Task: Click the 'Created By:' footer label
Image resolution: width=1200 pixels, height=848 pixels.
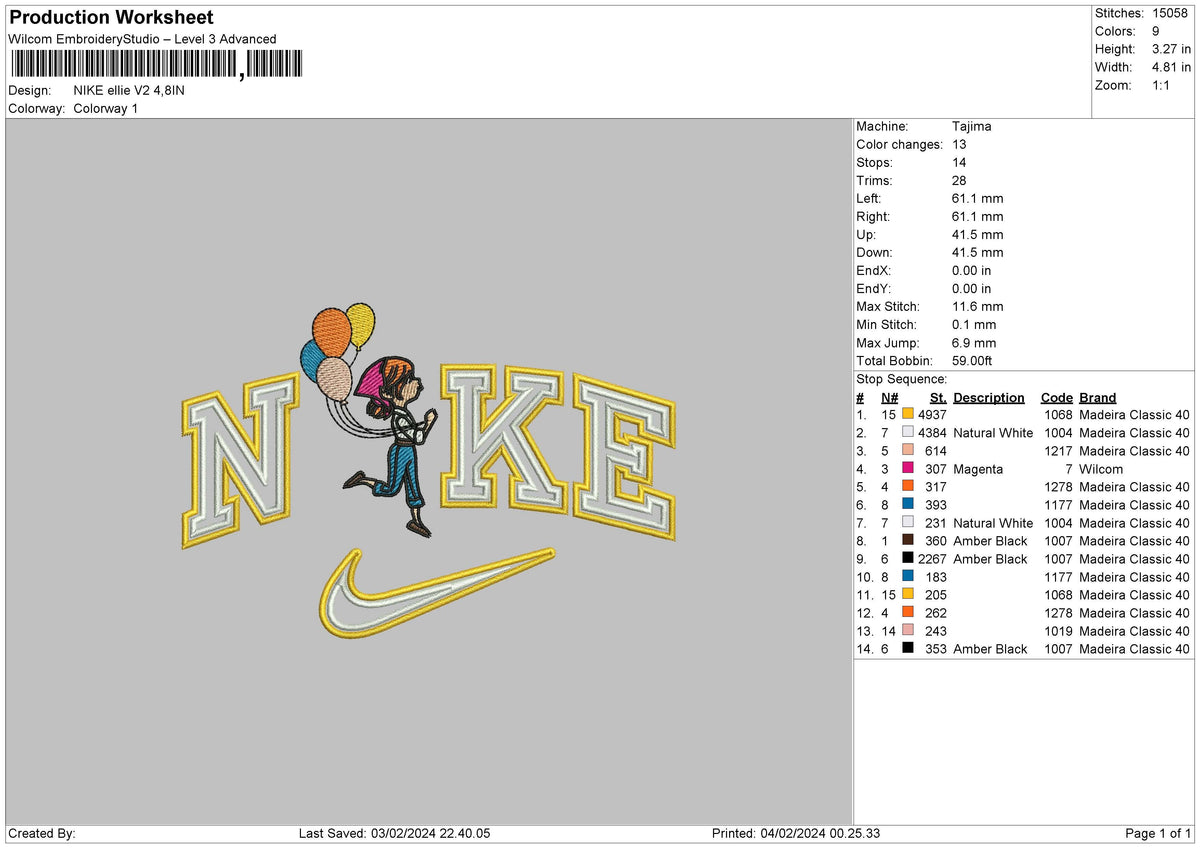Action: click(41, 834)
